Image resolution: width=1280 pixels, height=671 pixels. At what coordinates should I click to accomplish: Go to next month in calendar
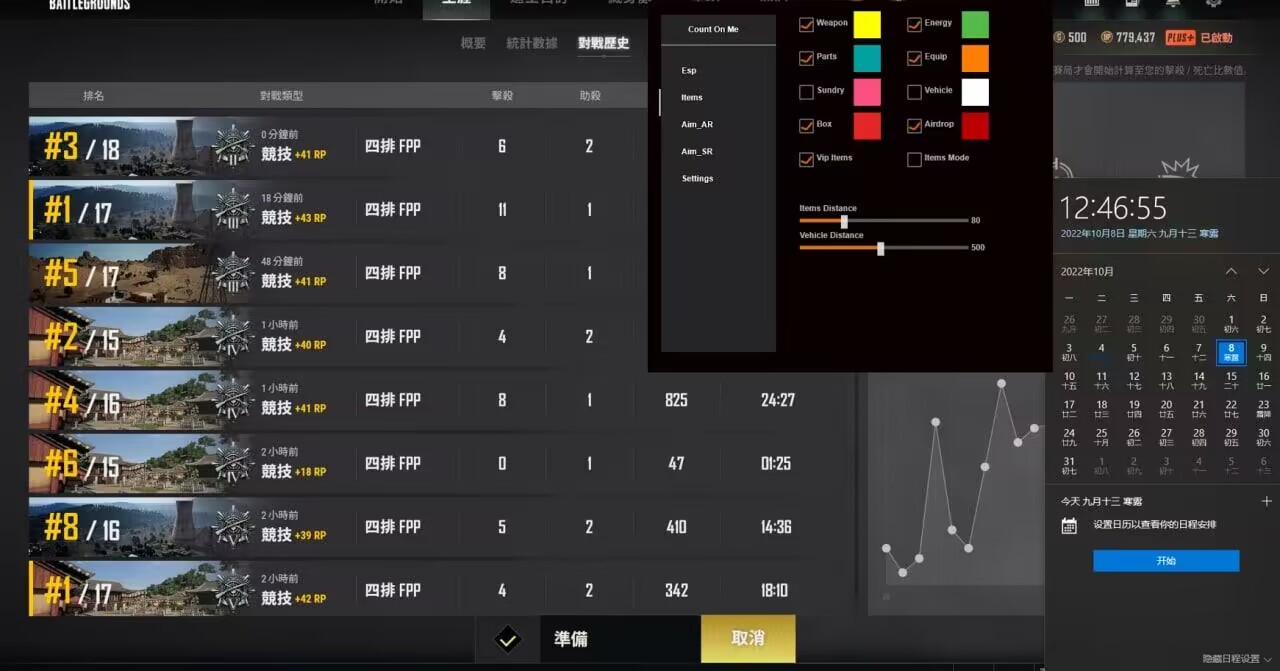pyautogui.click(x=1264, y=271)
